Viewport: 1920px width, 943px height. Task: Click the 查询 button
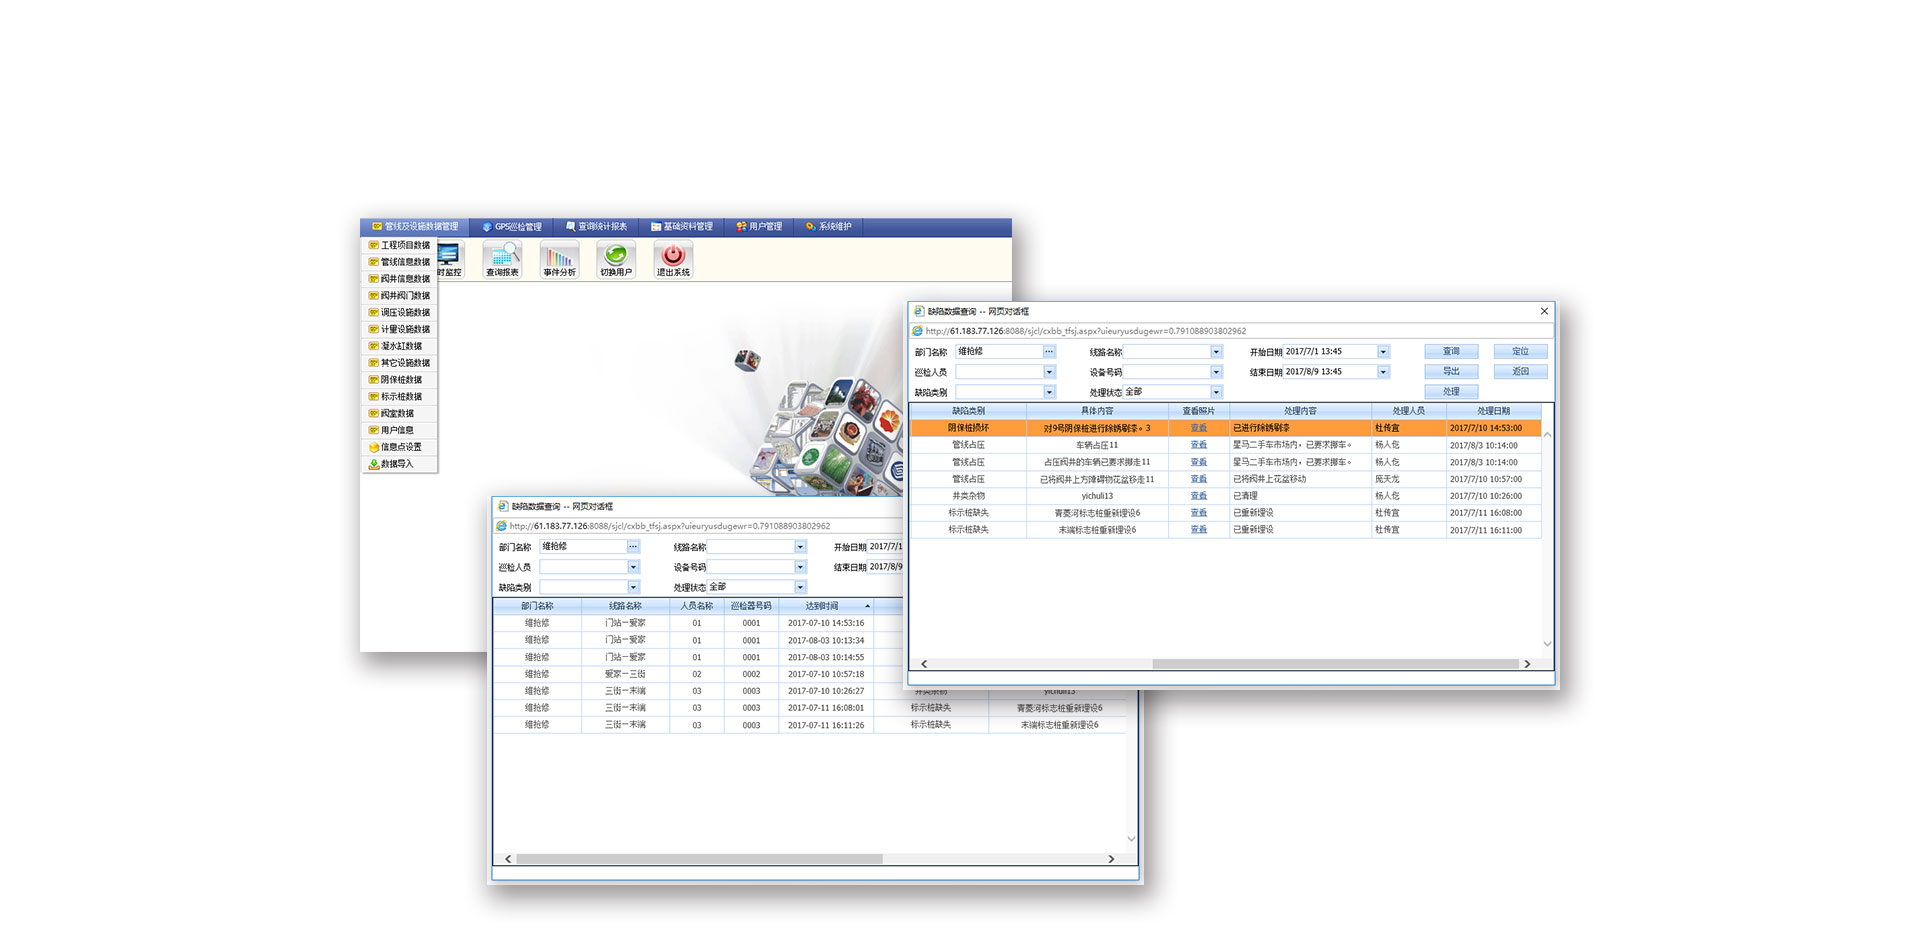click(x=1451, y=352)
